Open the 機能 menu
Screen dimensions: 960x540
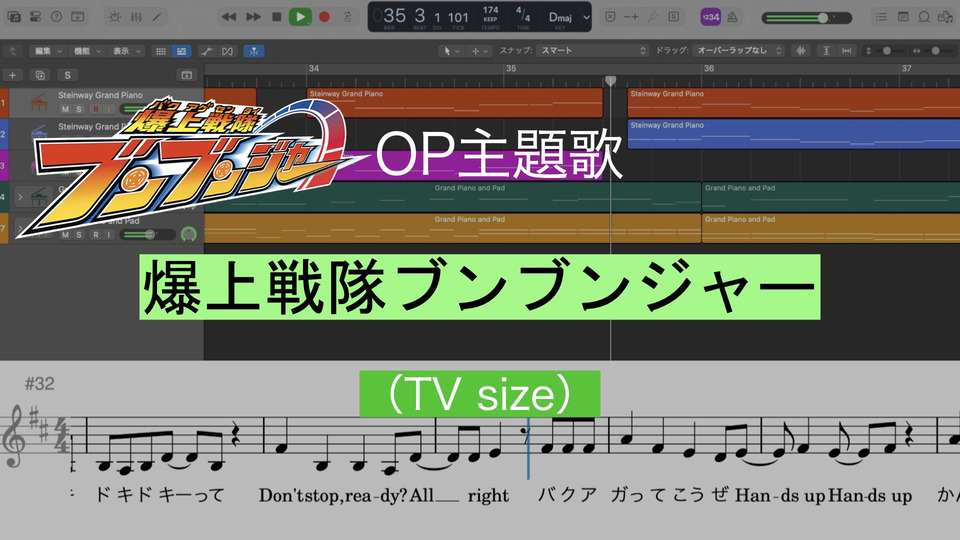[x=88, y=51]
